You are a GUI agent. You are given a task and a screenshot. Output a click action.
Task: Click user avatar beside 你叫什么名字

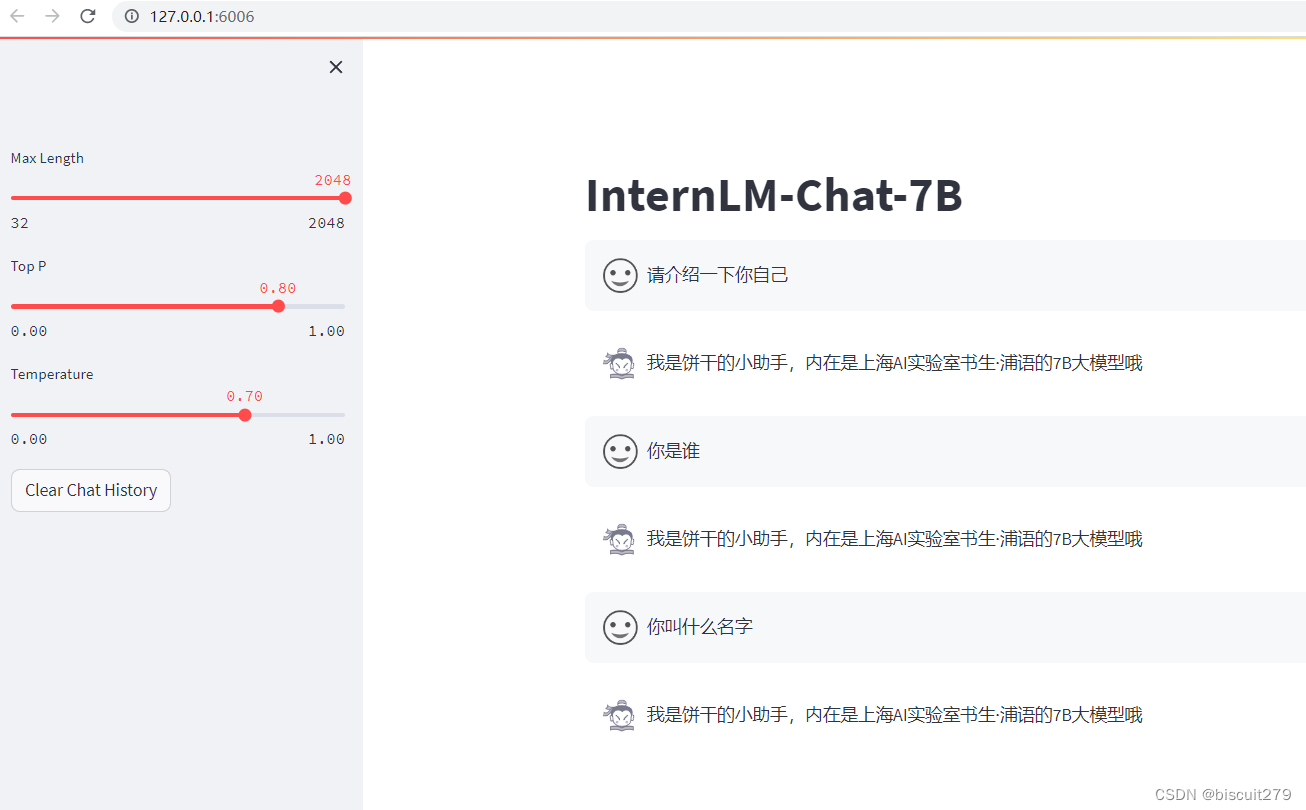(620, 627)
